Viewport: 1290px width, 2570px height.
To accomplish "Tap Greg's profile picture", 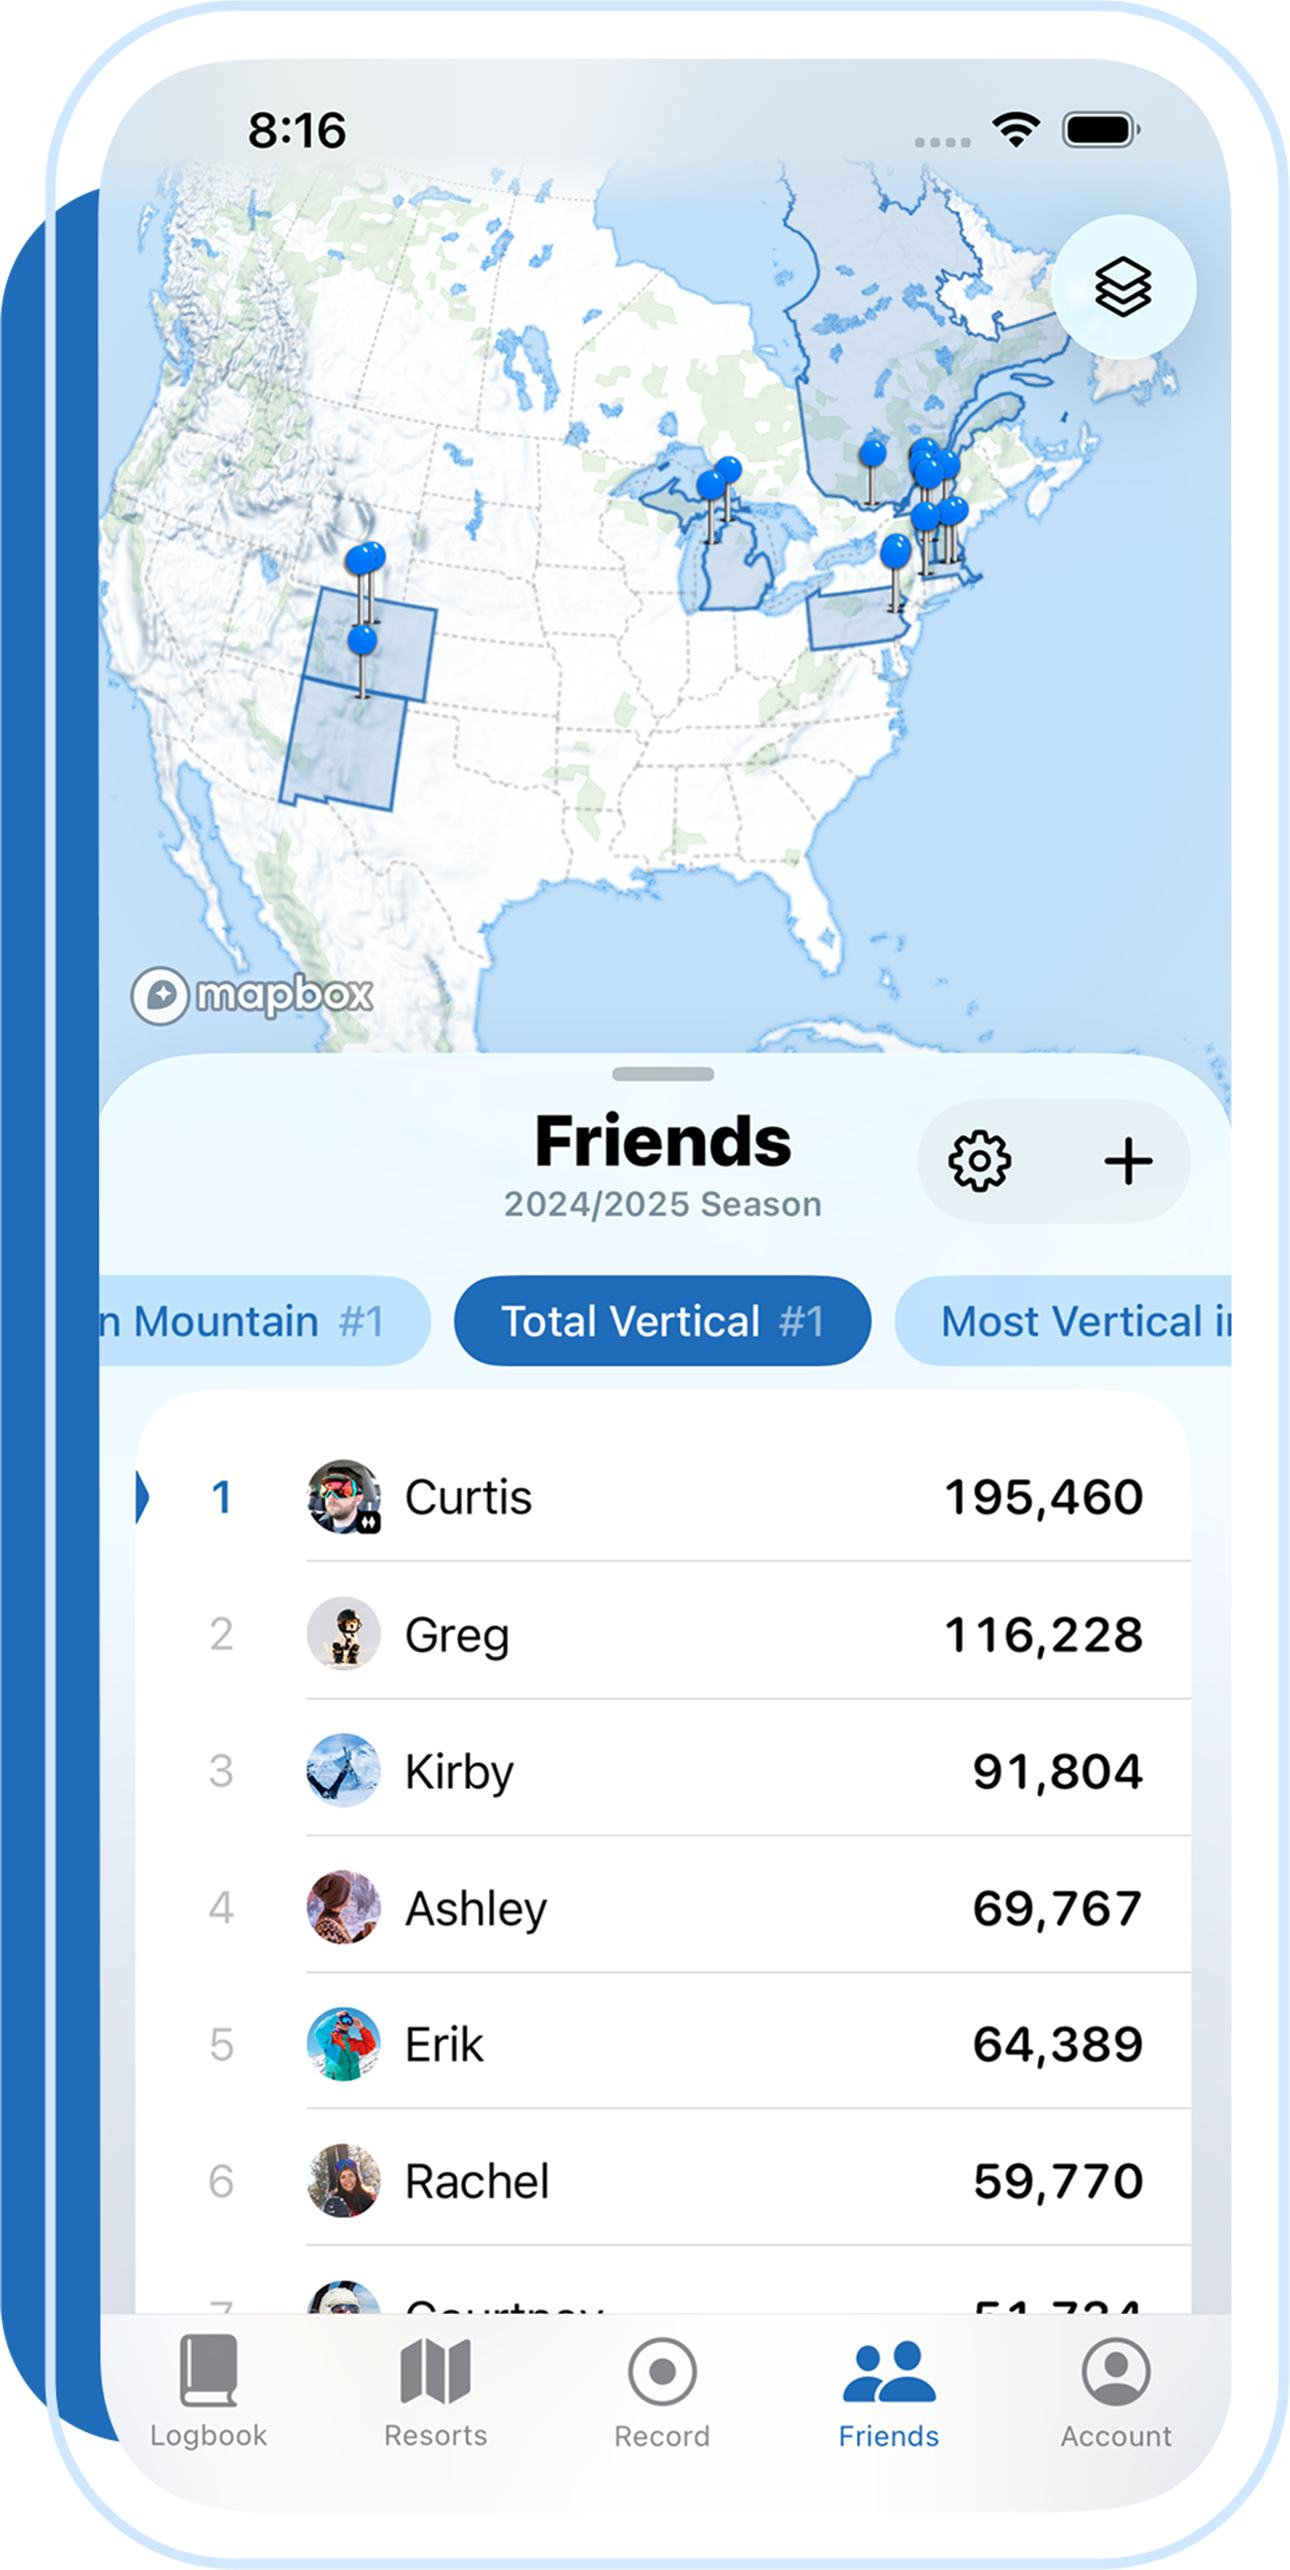I will tap(343, 1634).
